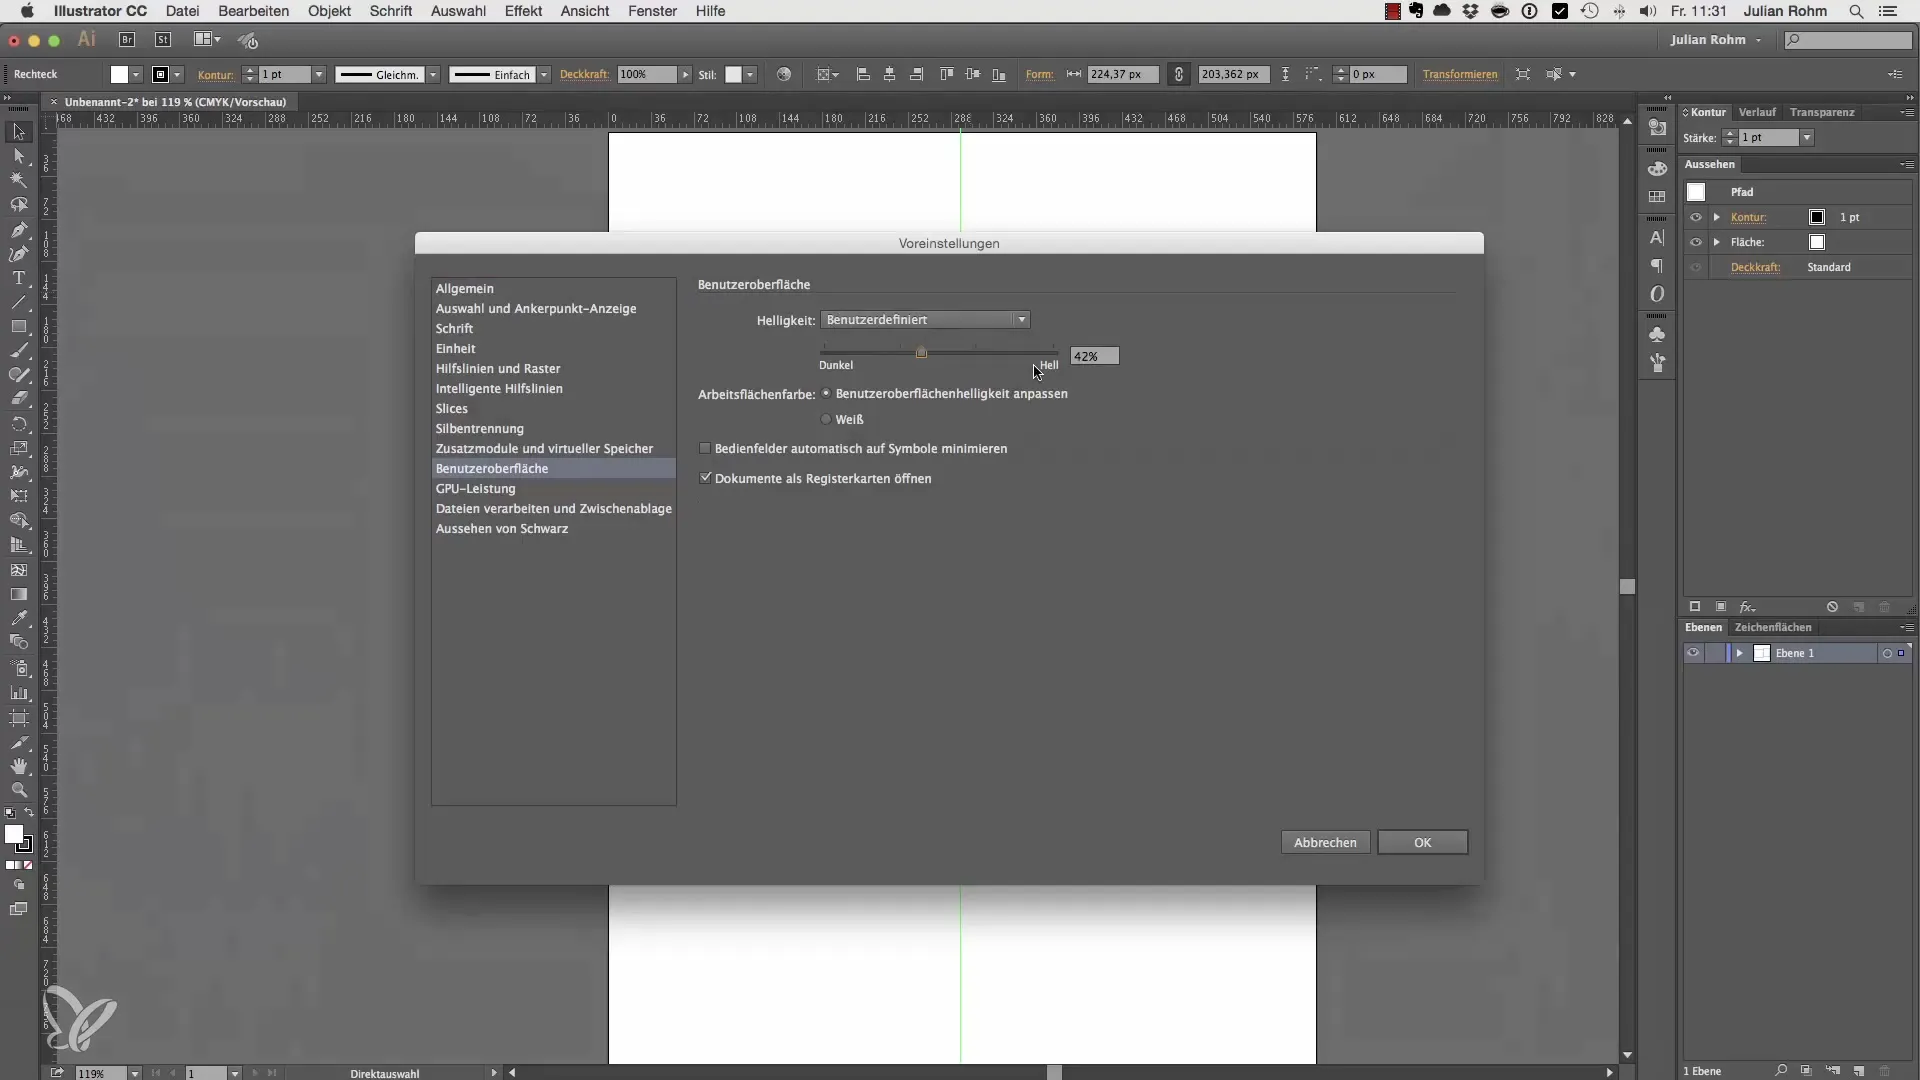Select GPU-Leistung preferences category

click(x=553, y=488)
